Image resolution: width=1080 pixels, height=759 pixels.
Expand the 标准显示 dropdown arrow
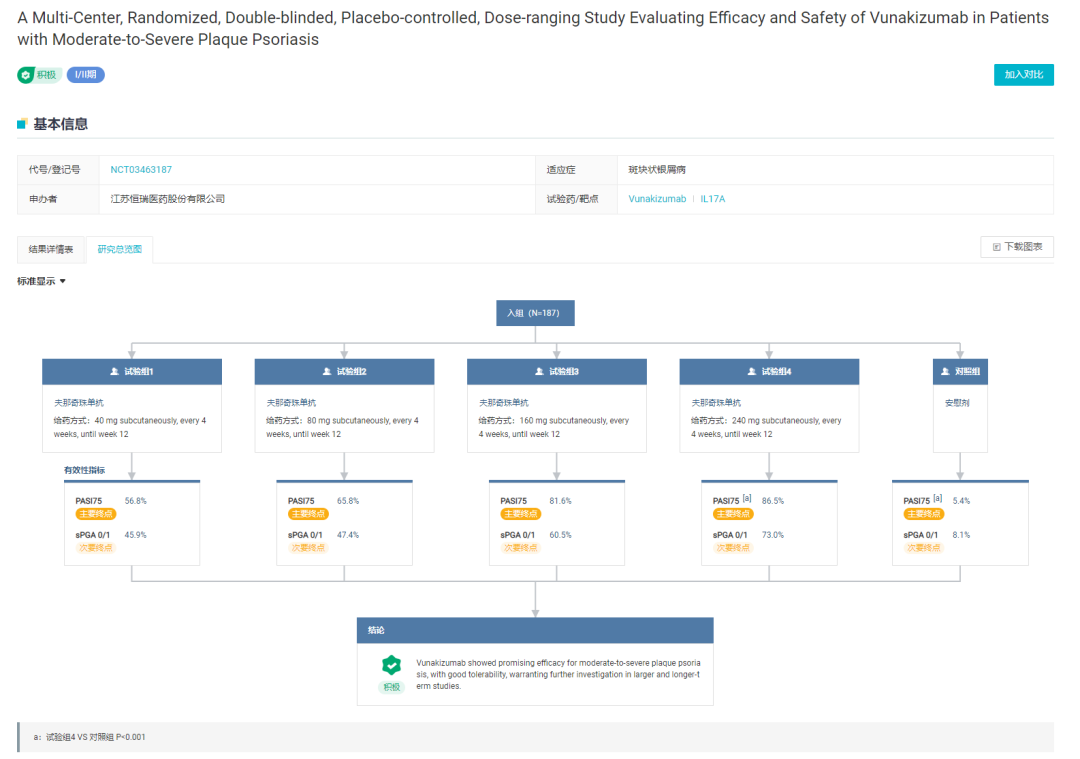coord(63,281)
